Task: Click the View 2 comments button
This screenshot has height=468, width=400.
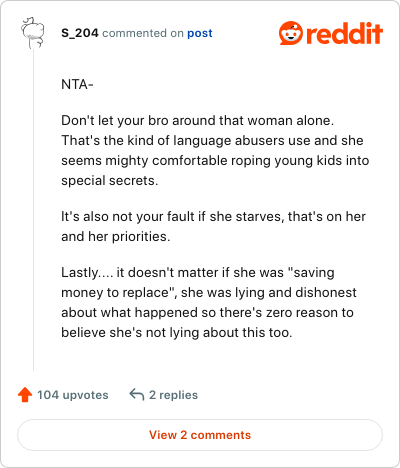Action: 200,435
